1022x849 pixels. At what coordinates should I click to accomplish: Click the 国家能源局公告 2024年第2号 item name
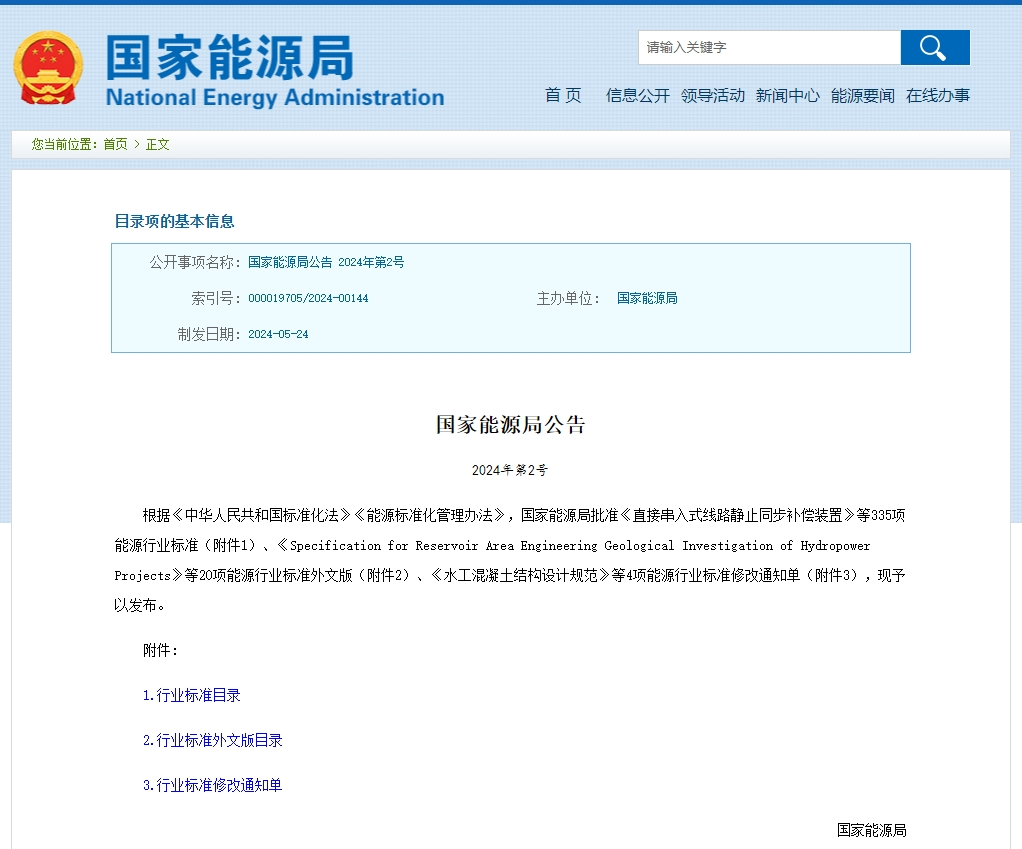(326, 262)
